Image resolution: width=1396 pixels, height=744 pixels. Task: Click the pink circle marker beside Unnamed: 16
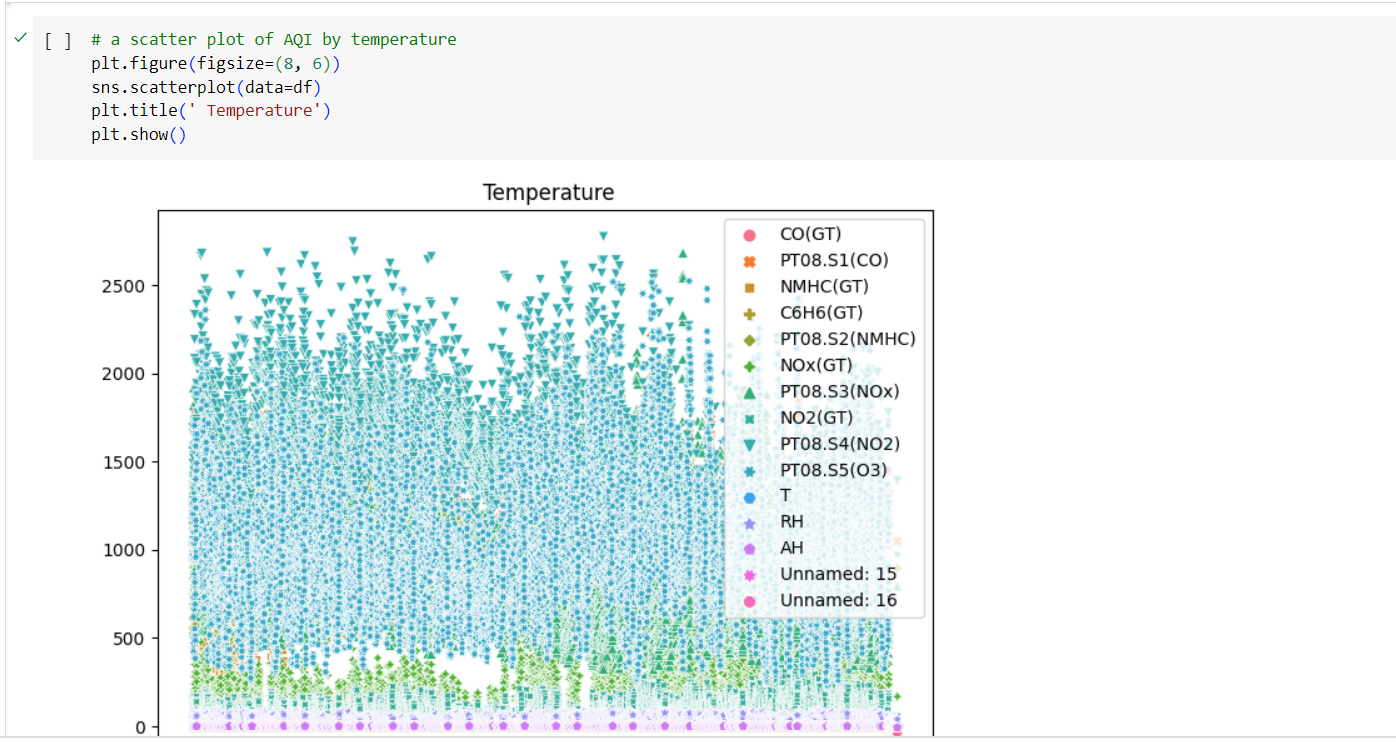click(749, 601)
